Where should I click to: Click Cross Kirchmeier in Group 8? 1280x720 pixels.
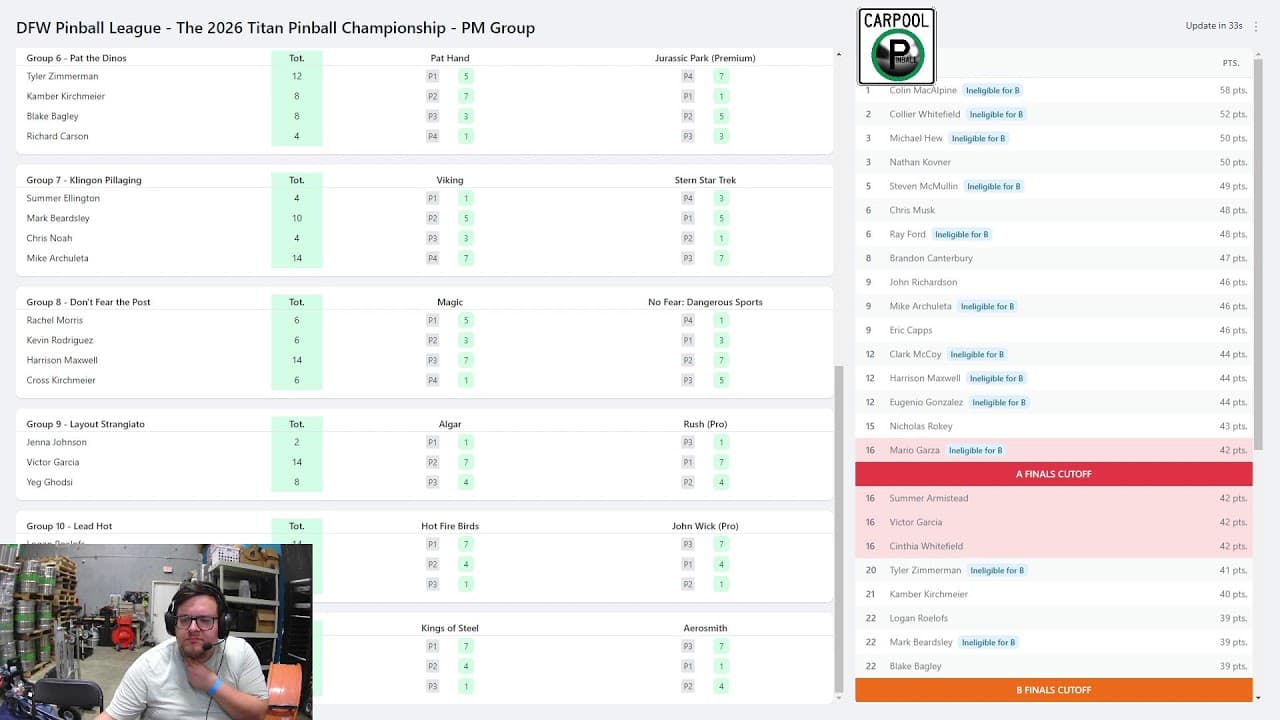[61, 380]
